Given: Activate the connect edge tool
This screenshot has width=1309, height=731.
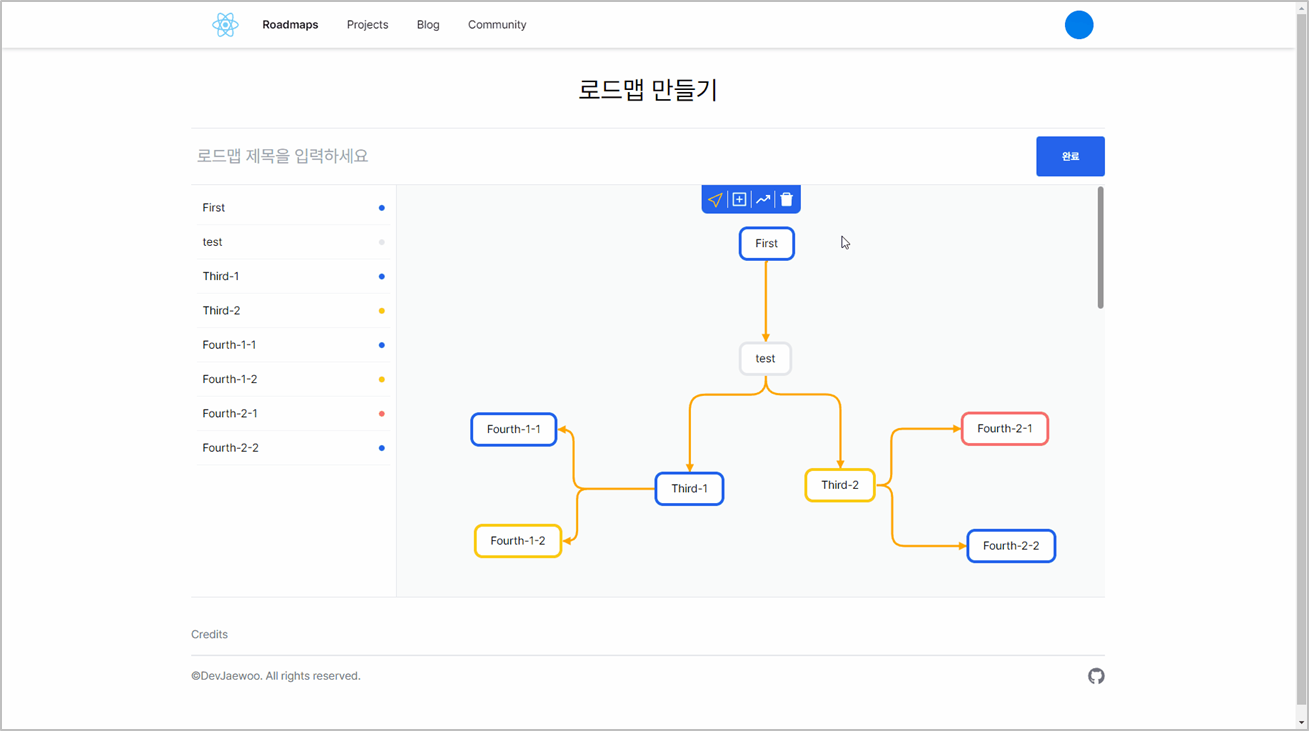Looking at the screenshot, I should (762, 199).
